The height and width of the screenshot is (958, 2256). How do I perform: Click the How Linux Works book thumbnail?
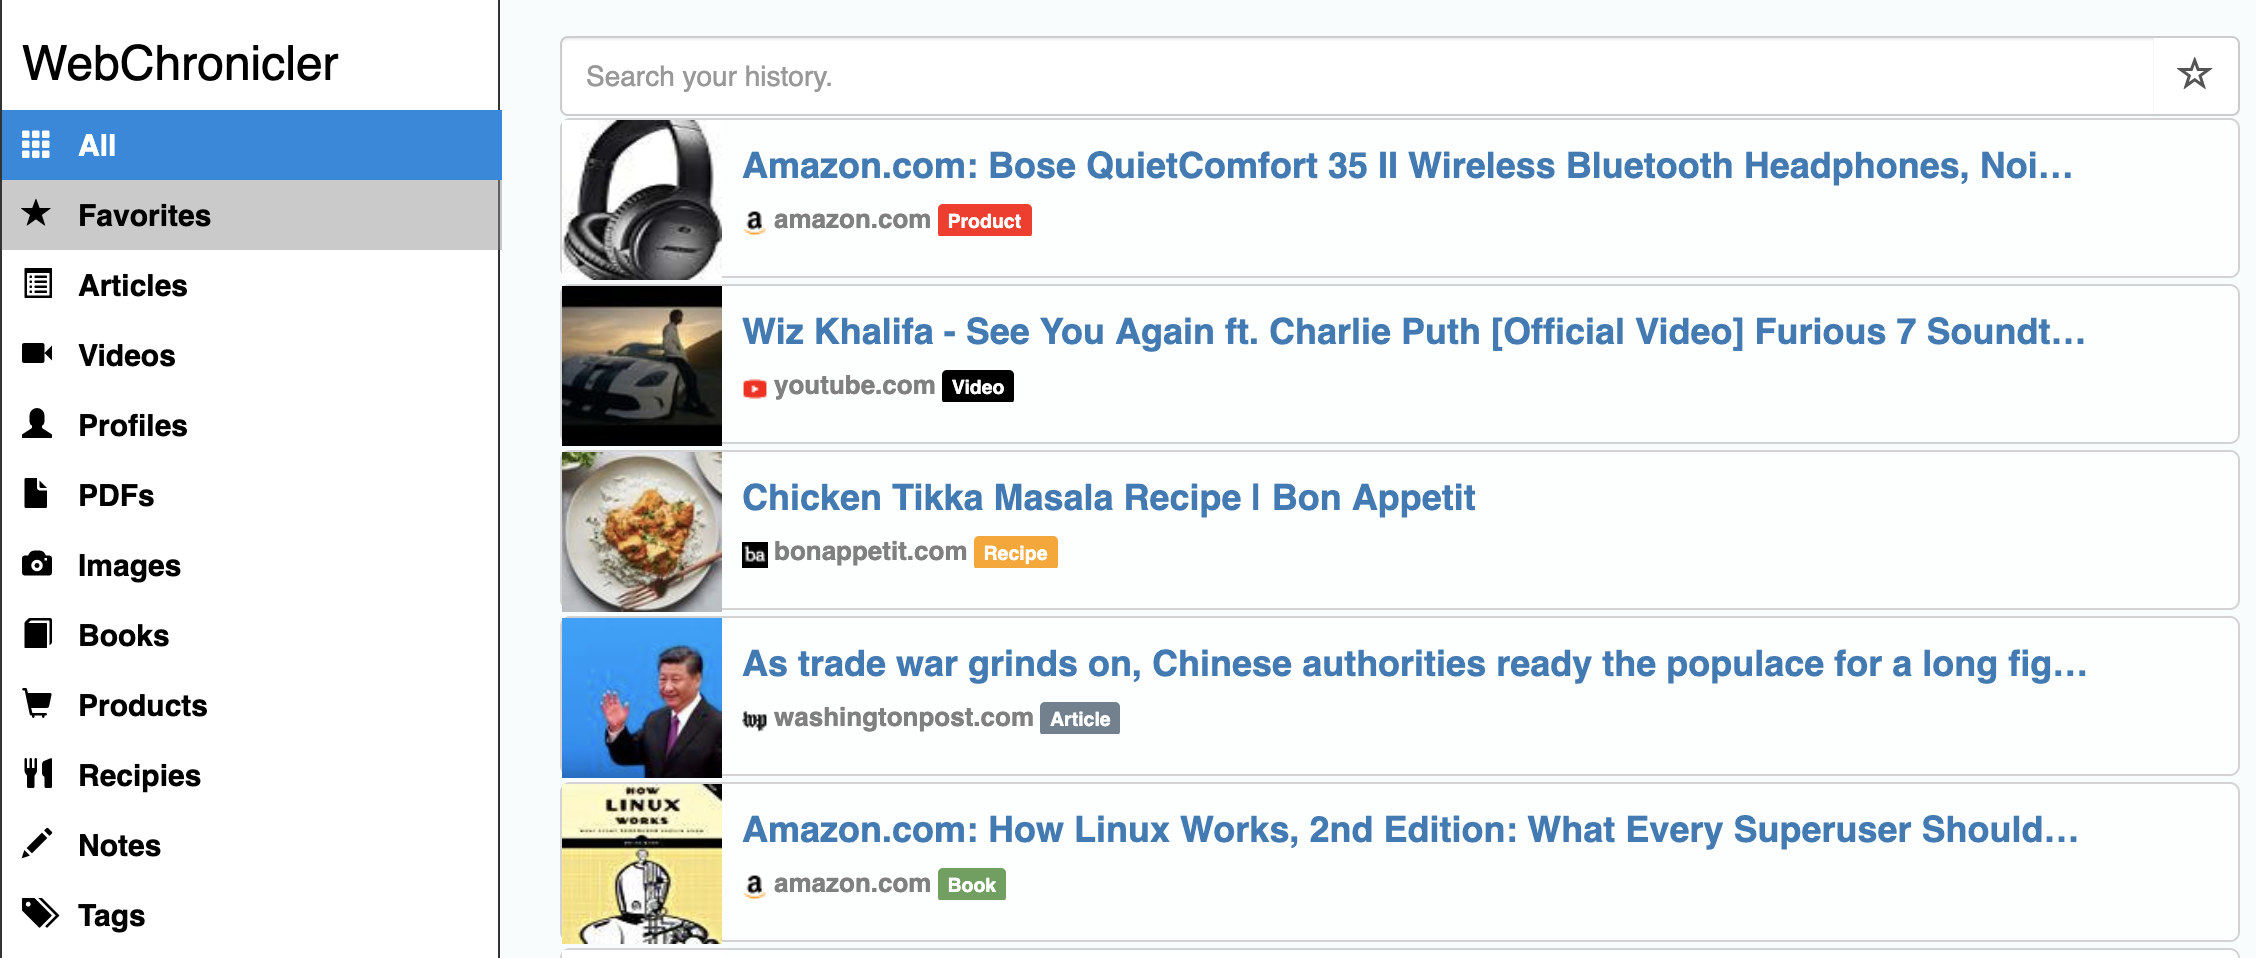pos(642,864)
